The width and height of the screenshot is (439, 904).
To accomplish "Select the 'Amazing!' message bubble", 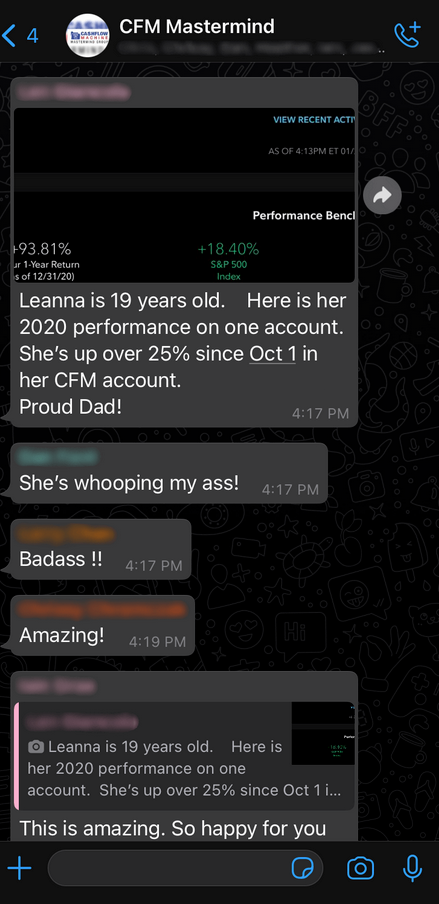I will click(103, 625).
